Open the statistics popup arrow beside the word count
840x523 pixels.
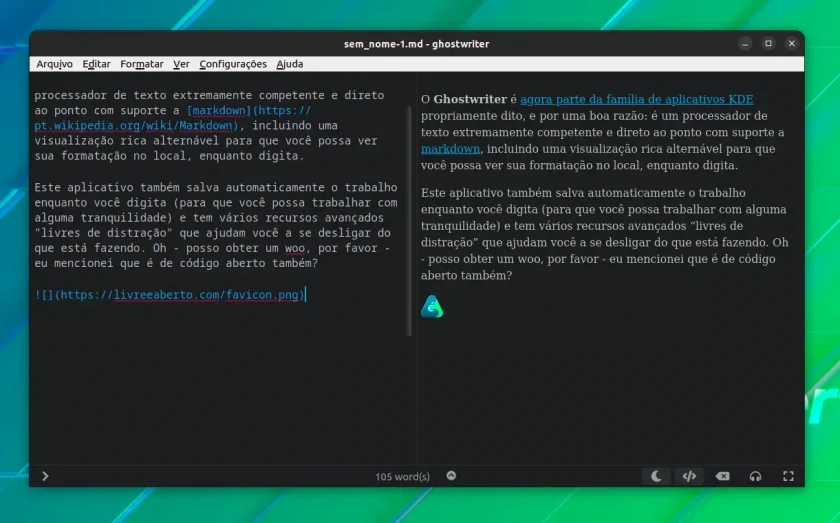pos(451,476)
